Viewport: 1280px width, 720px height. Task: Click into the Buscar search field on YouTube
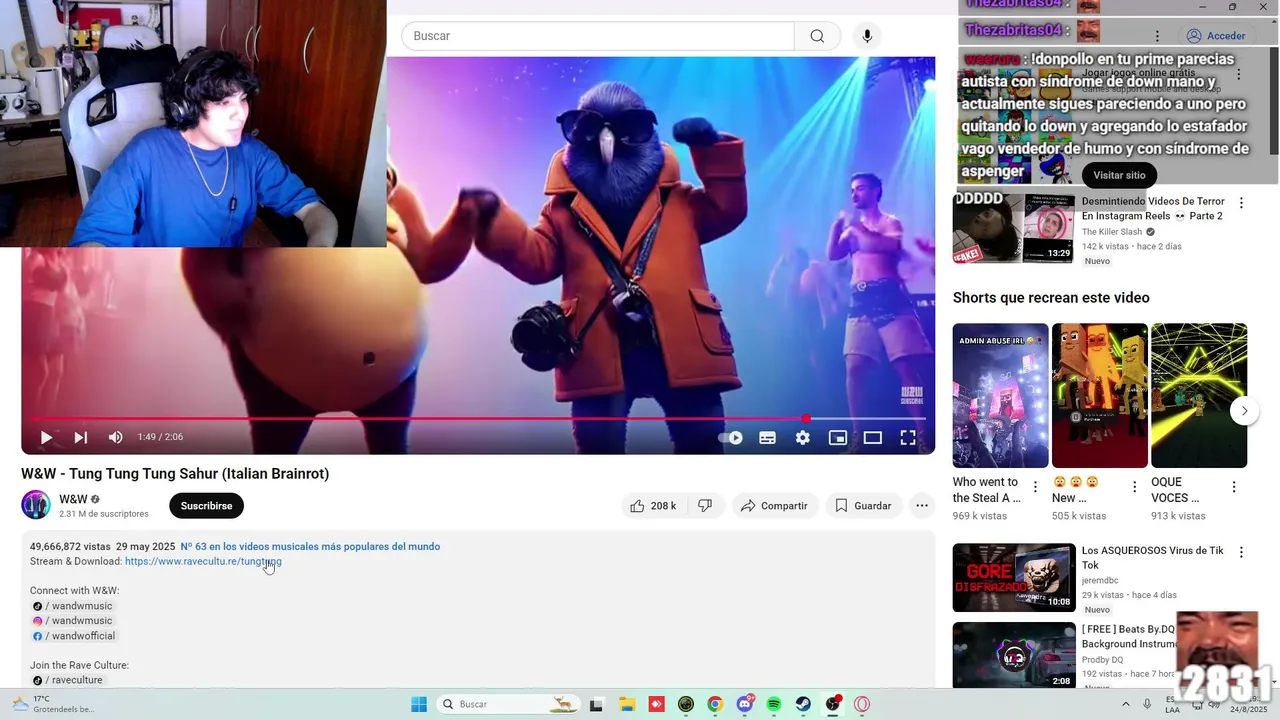click(598, 36)
